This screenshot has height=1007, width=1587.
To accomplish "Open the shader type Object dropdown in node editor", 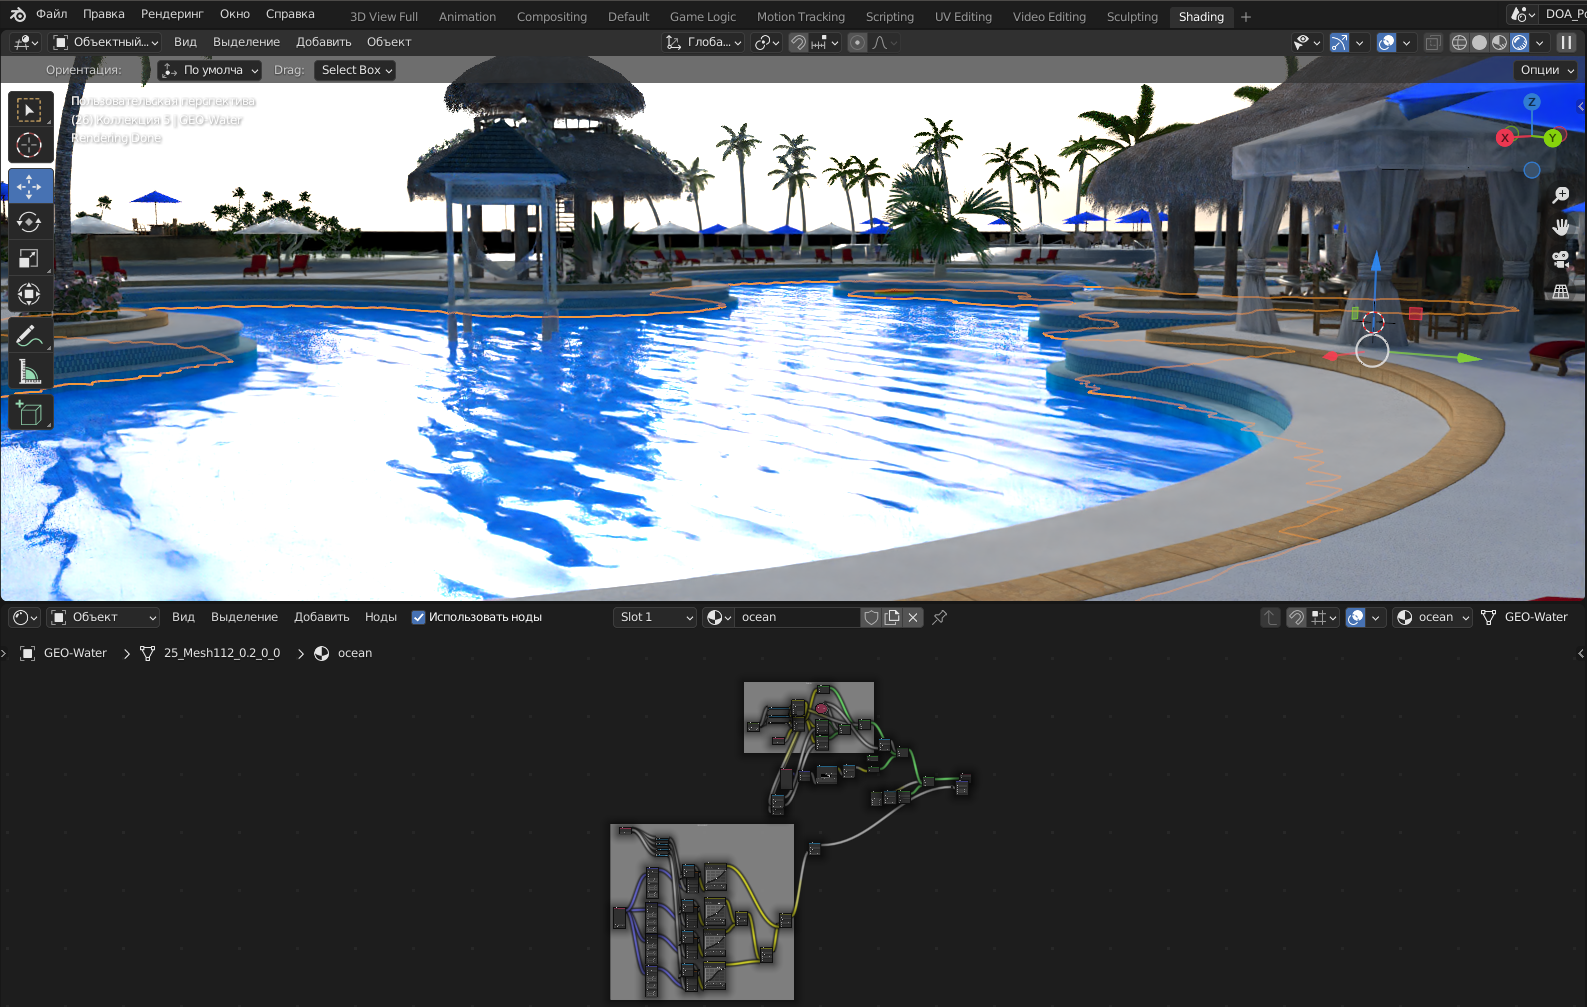I will click(x=103, y=618).
